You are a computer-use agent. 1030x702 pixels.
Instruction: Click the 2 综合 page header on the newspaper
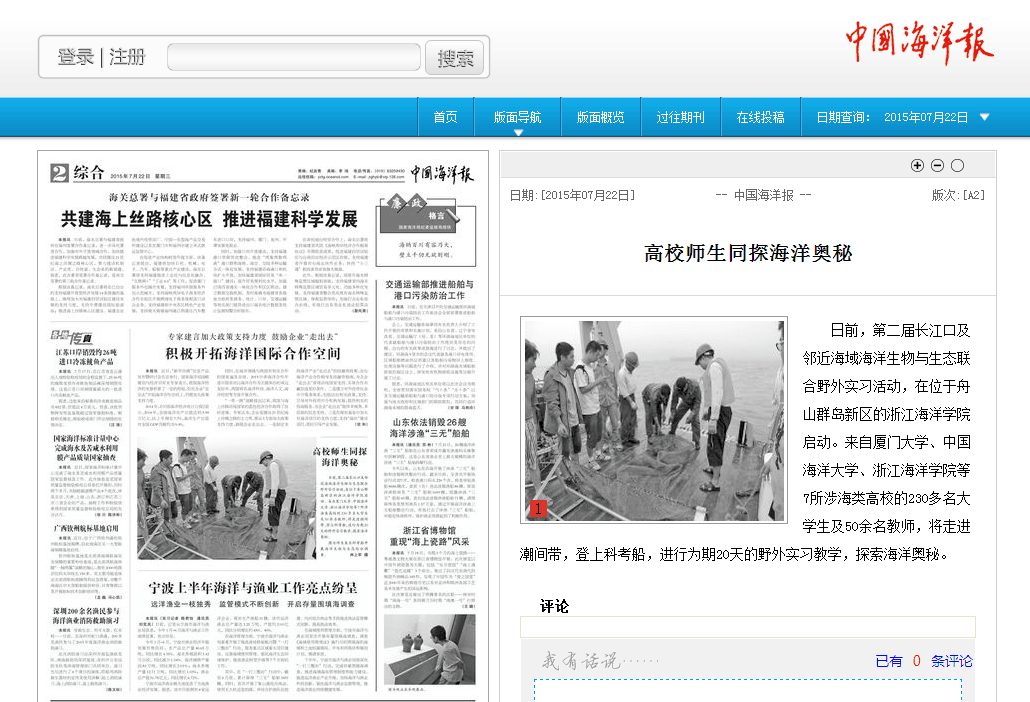coord(77,173)
